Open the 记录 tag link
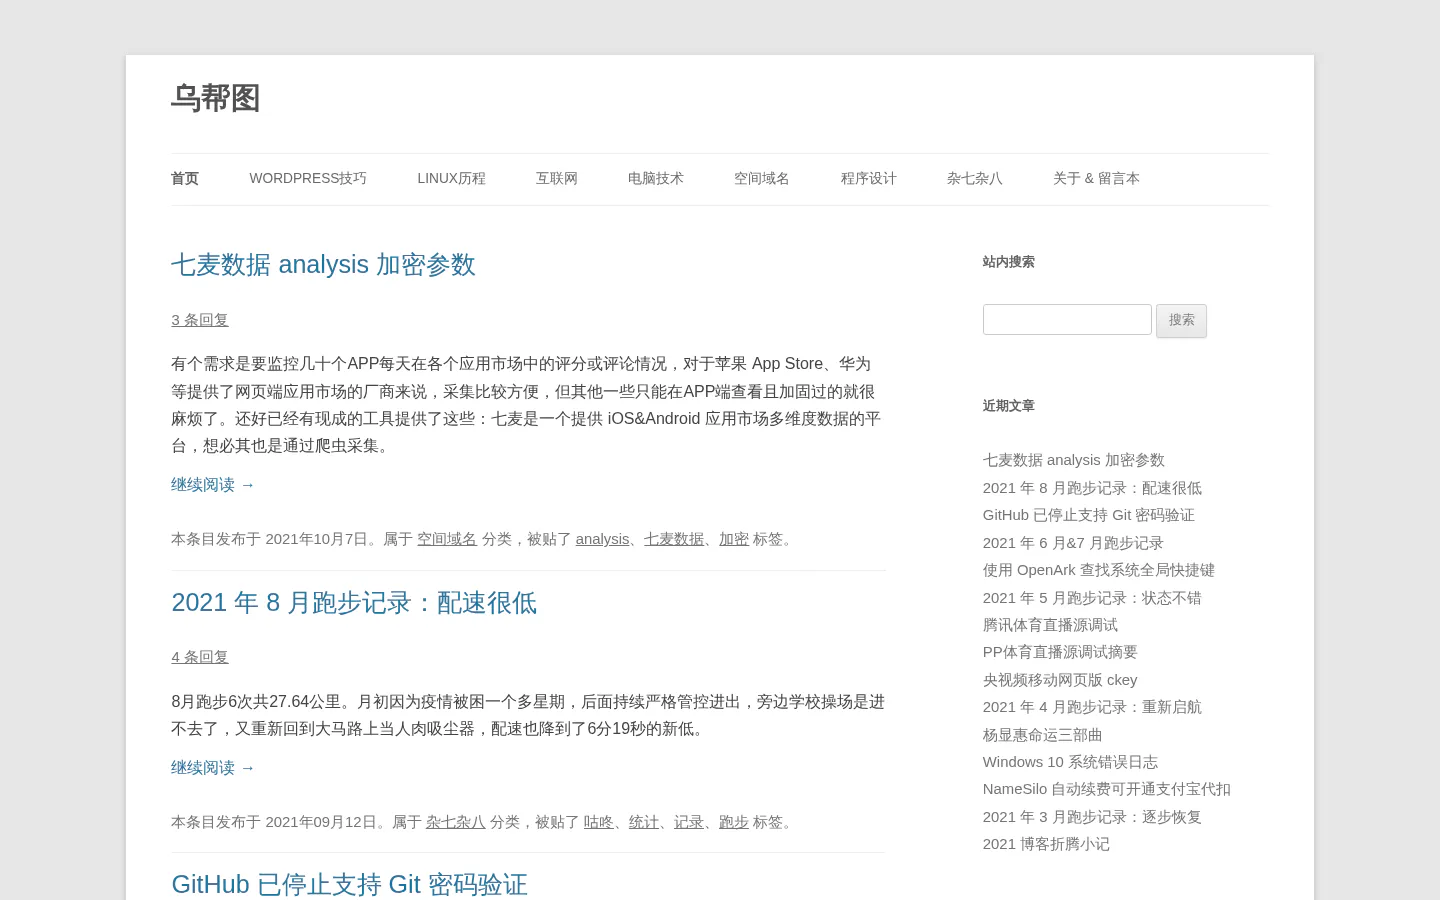Viewport: 1440px width, 900px height. tap(689, 822)
